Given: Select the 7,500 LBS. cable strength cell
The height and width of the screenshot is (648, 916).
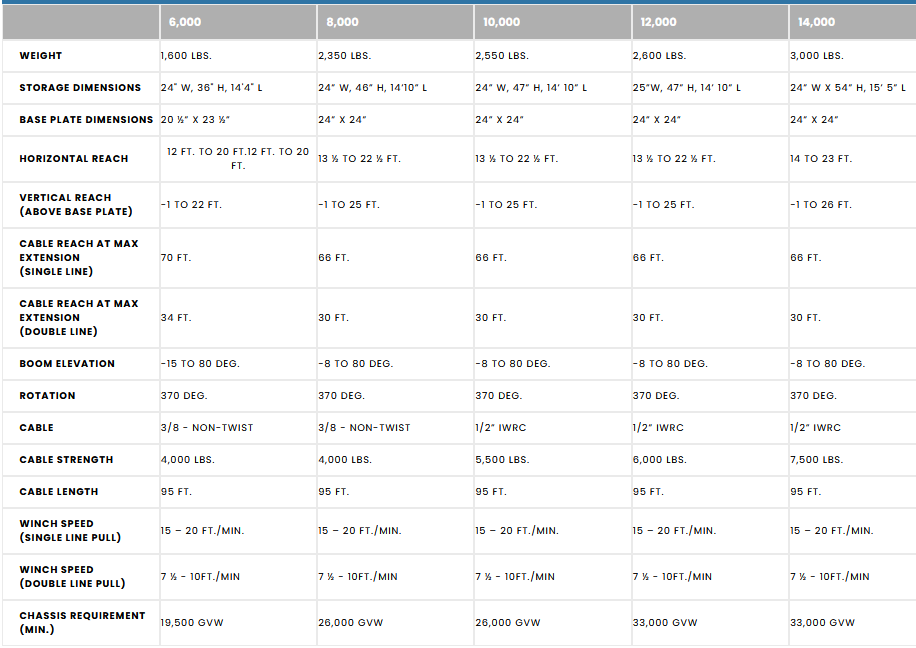Looking at the screenshot, I should tap(816, 460).
